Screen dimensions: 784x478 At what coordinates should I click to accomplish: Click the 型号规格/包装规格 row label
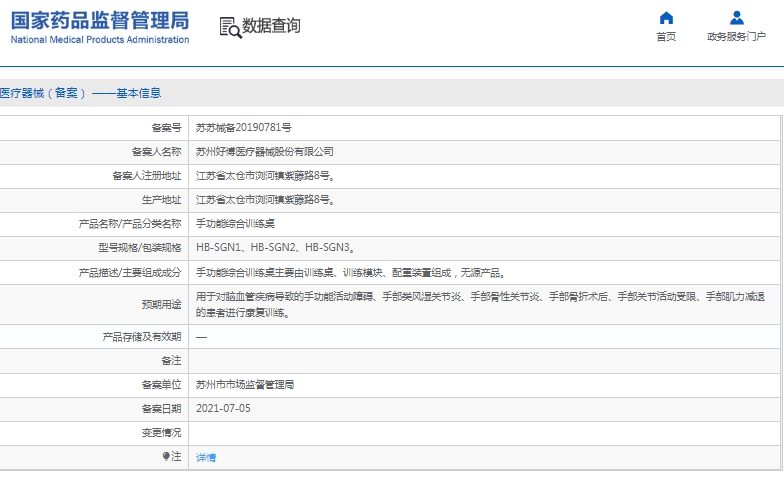[x=140, y=248]
